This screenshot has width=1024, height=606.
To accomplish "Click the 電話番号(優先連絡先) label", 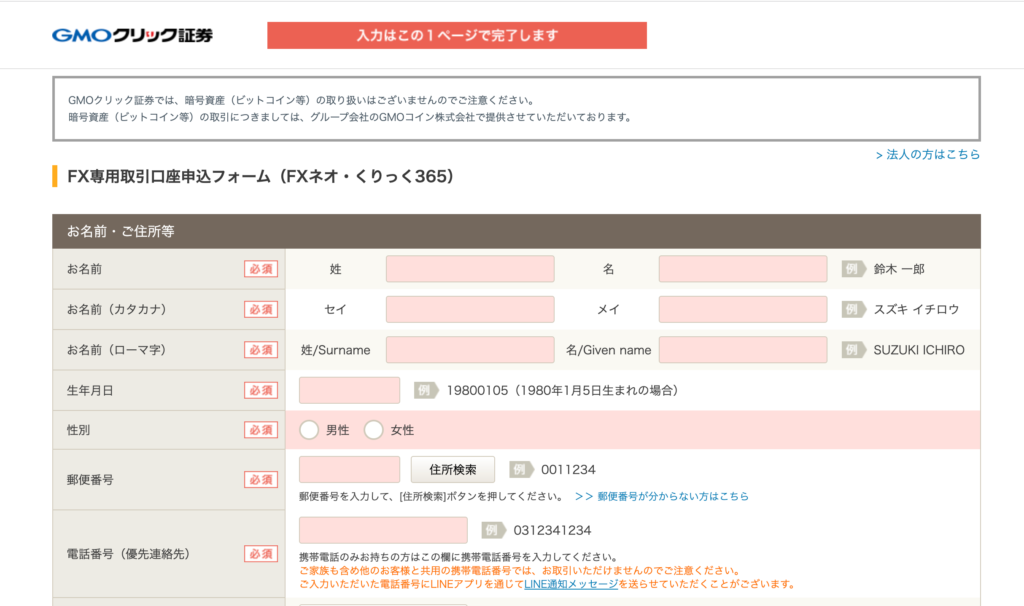I will (x=128, y=554).
